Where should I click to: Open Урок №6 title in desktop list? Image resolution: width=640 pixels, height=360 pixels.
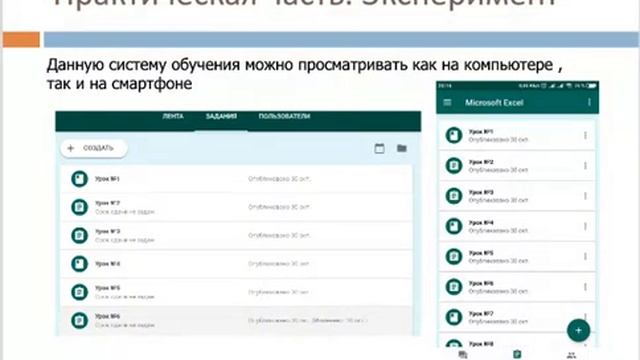[x=107, y=316]
